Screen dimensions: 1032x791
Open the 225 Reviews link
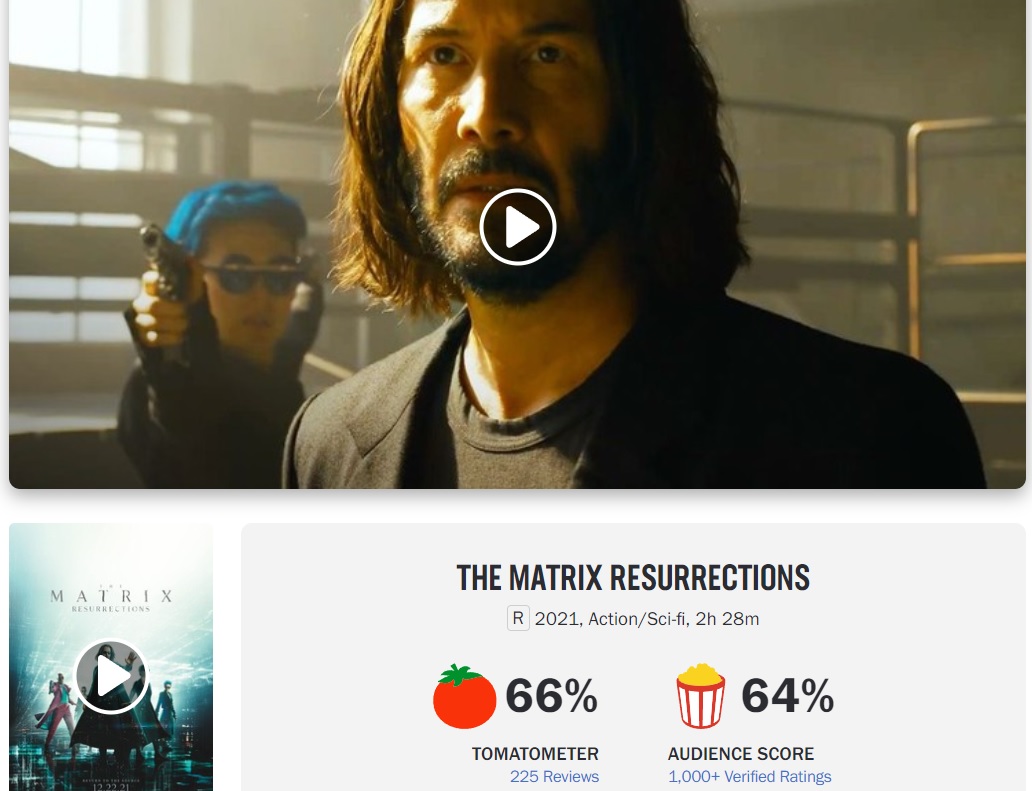pos(554,777)
